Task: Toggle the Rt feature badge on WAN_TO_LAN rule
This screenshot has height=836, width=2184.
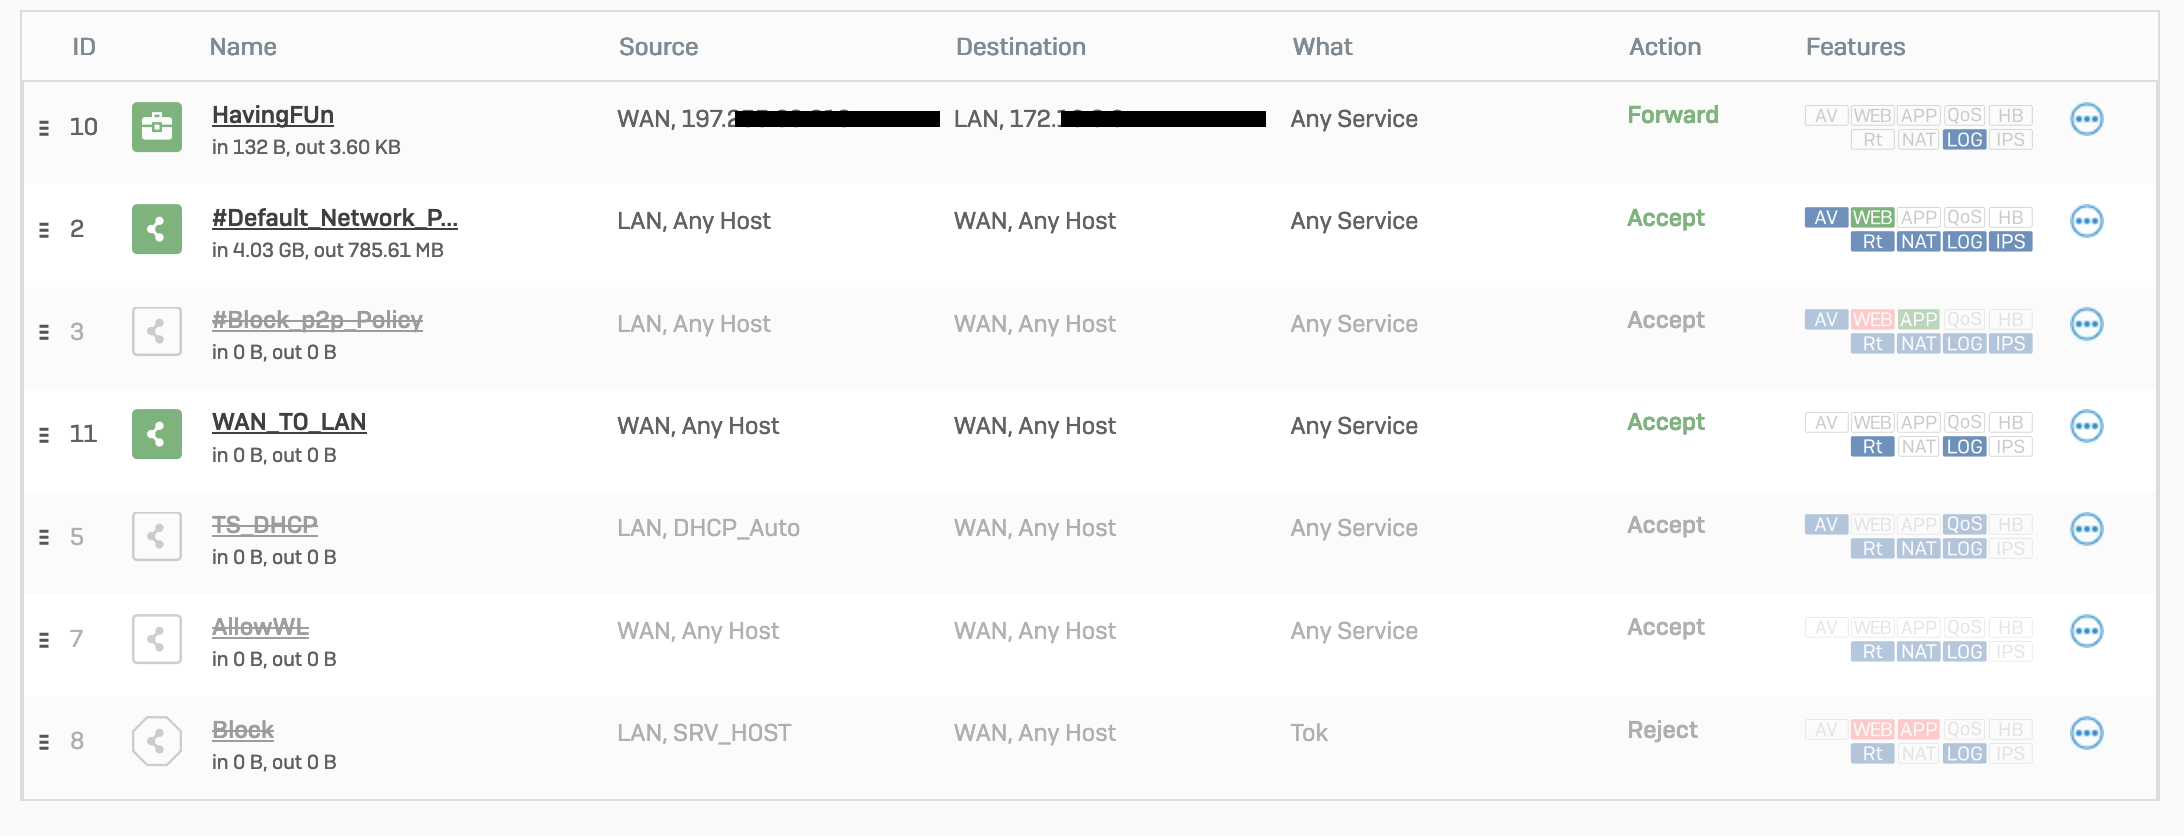Action: 1872,447
